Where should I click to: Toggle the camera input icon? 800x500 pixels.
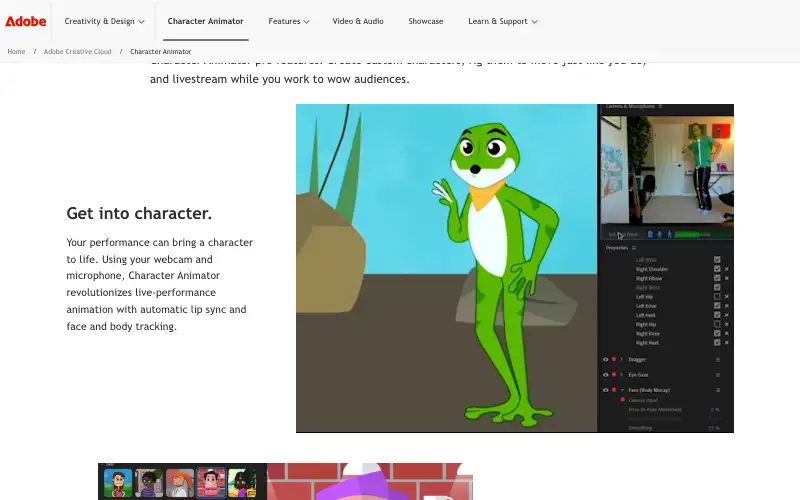click(x=650, y=234)
